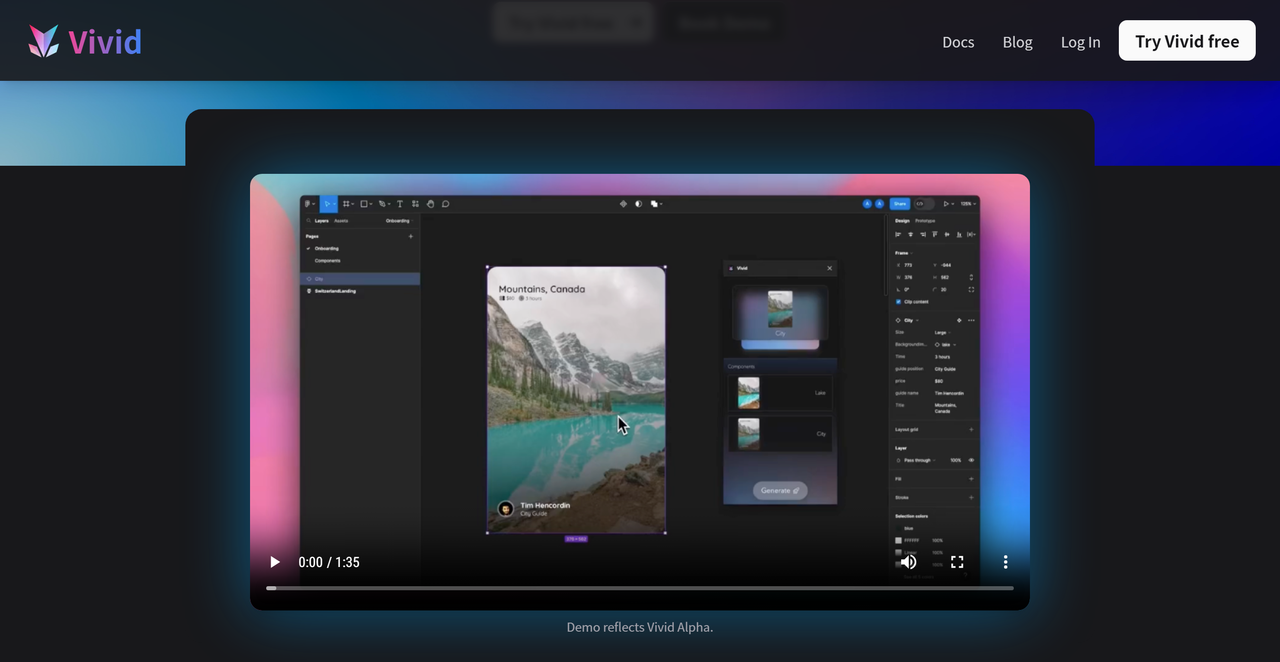The height and width of the screenshot is (662, 1280).
Task: Open the Resources tool in the demo toolbar
Action: coord(415,203)
